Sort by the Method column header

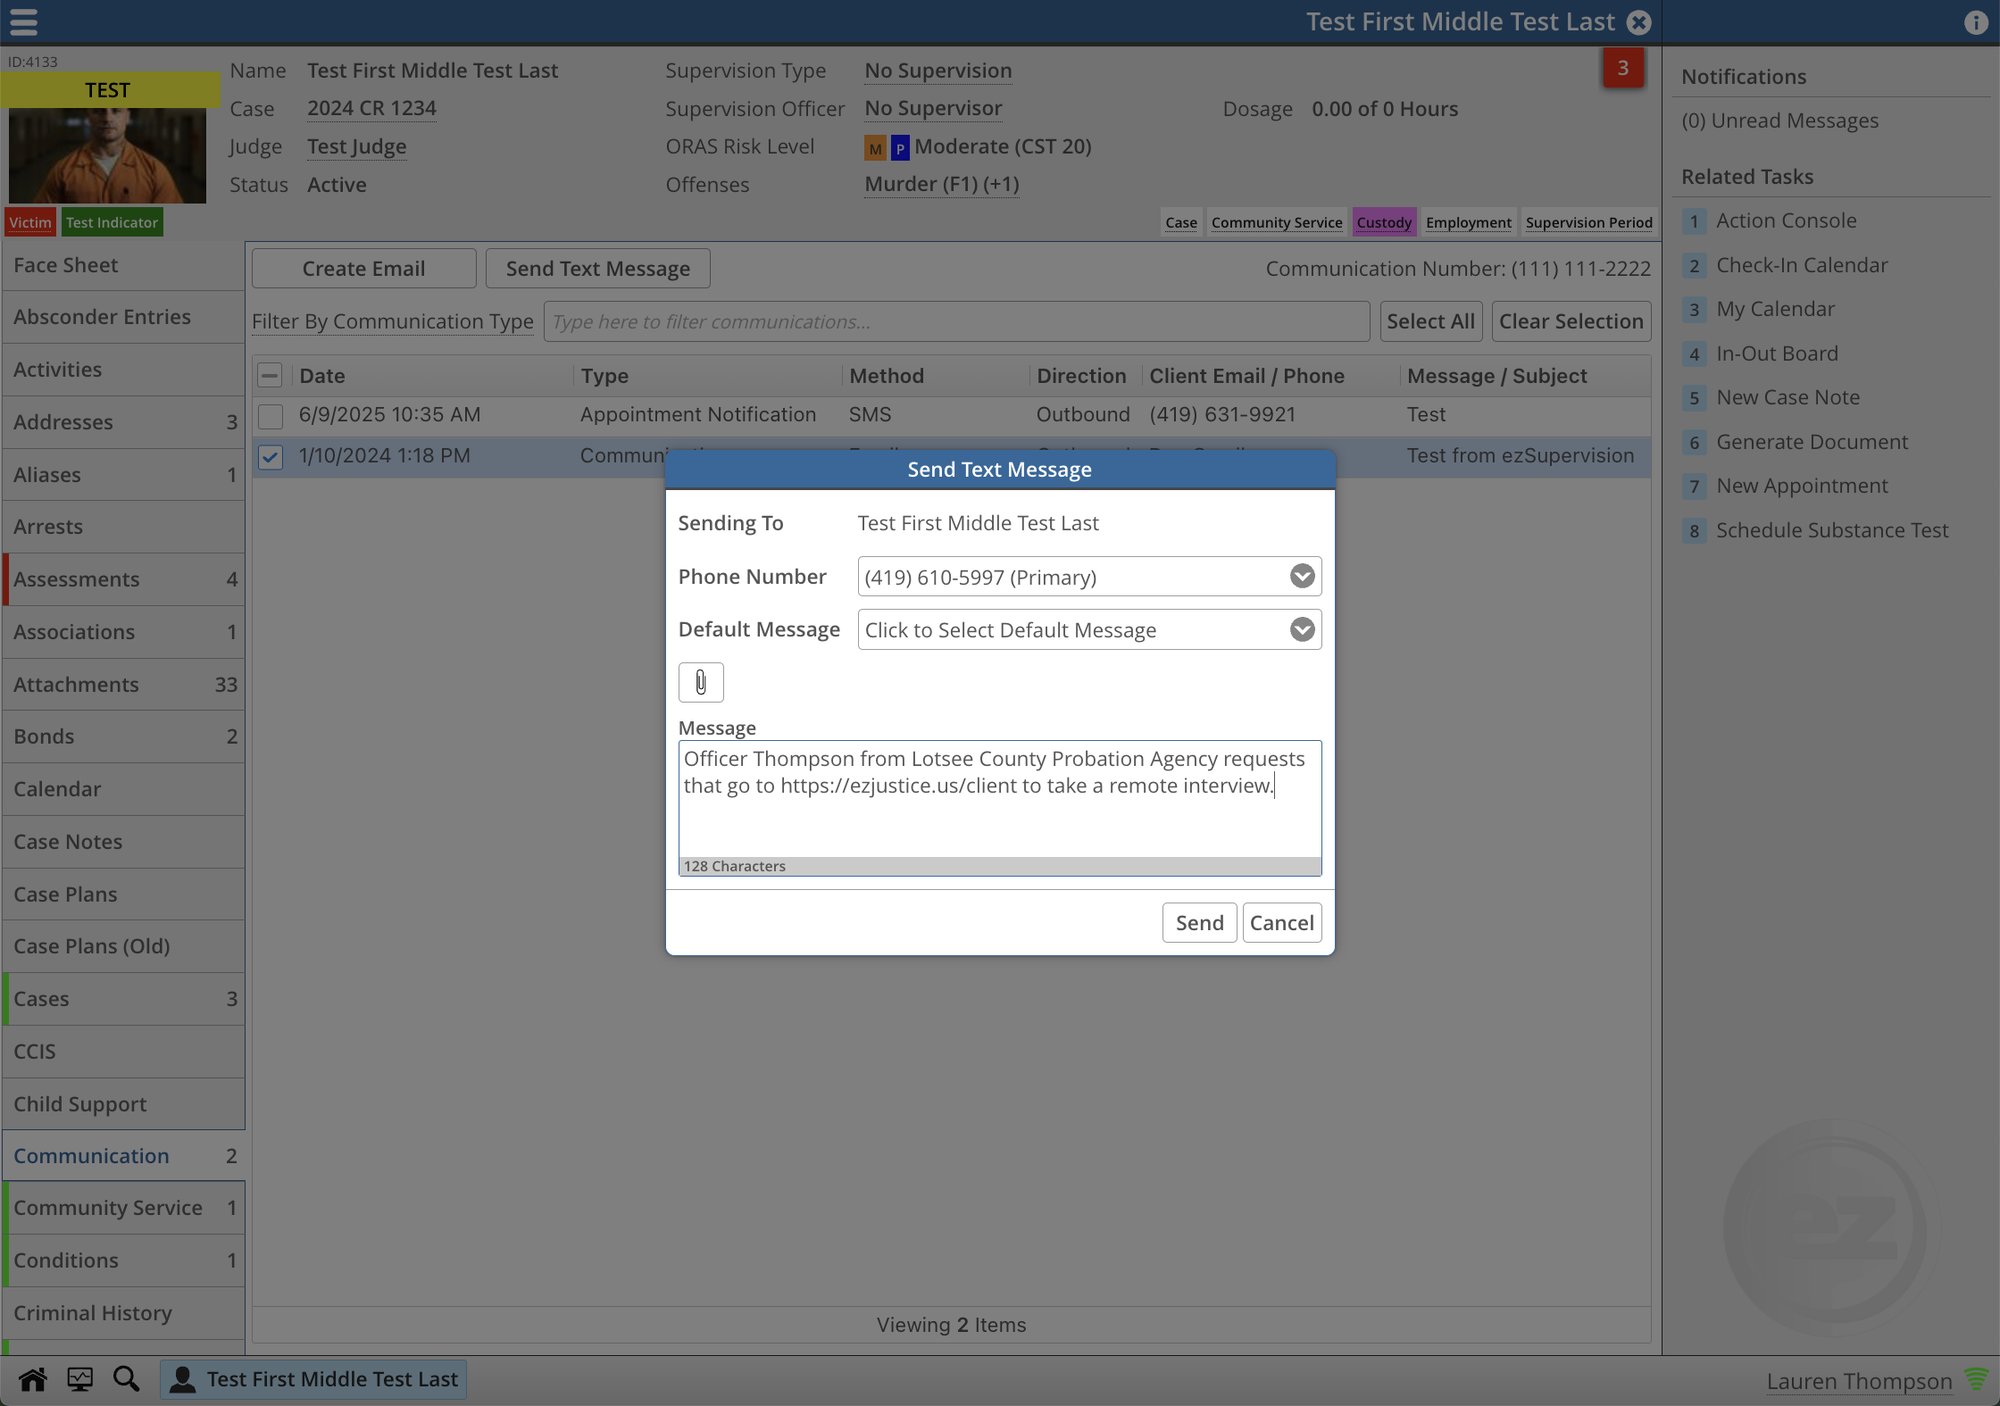886,376
